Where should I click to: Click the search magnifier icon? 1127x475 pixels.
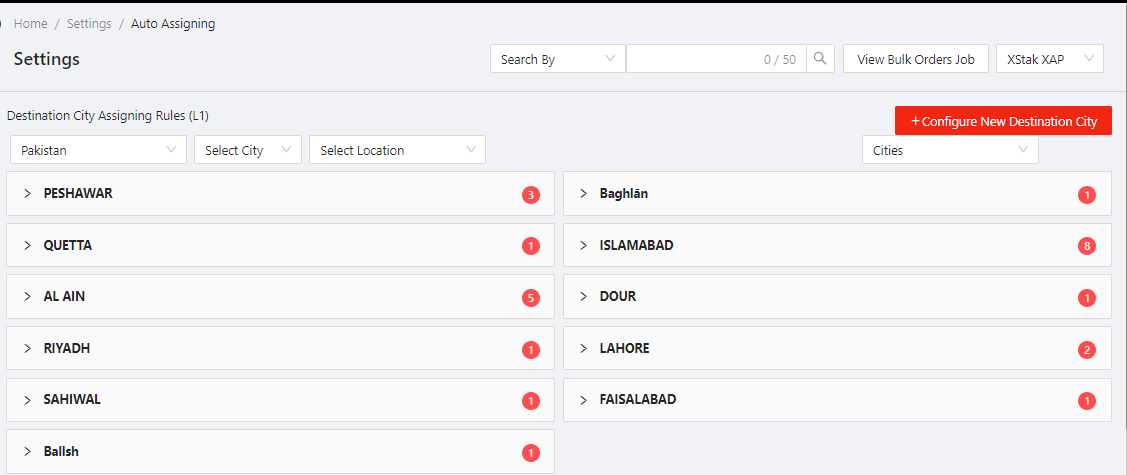click(x=820, y=59)
